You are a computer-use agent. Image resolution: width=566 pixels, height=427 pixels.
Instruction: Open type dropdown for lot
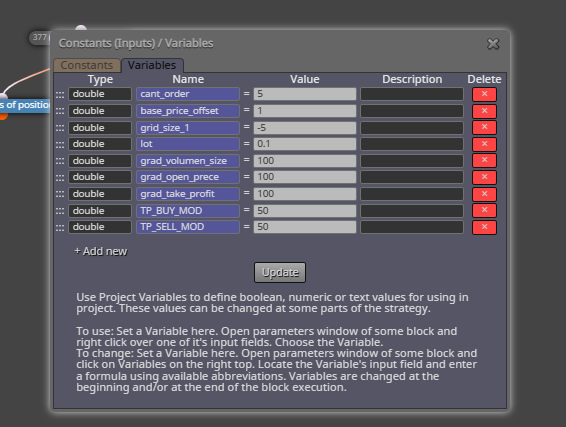tap(100, 144)
